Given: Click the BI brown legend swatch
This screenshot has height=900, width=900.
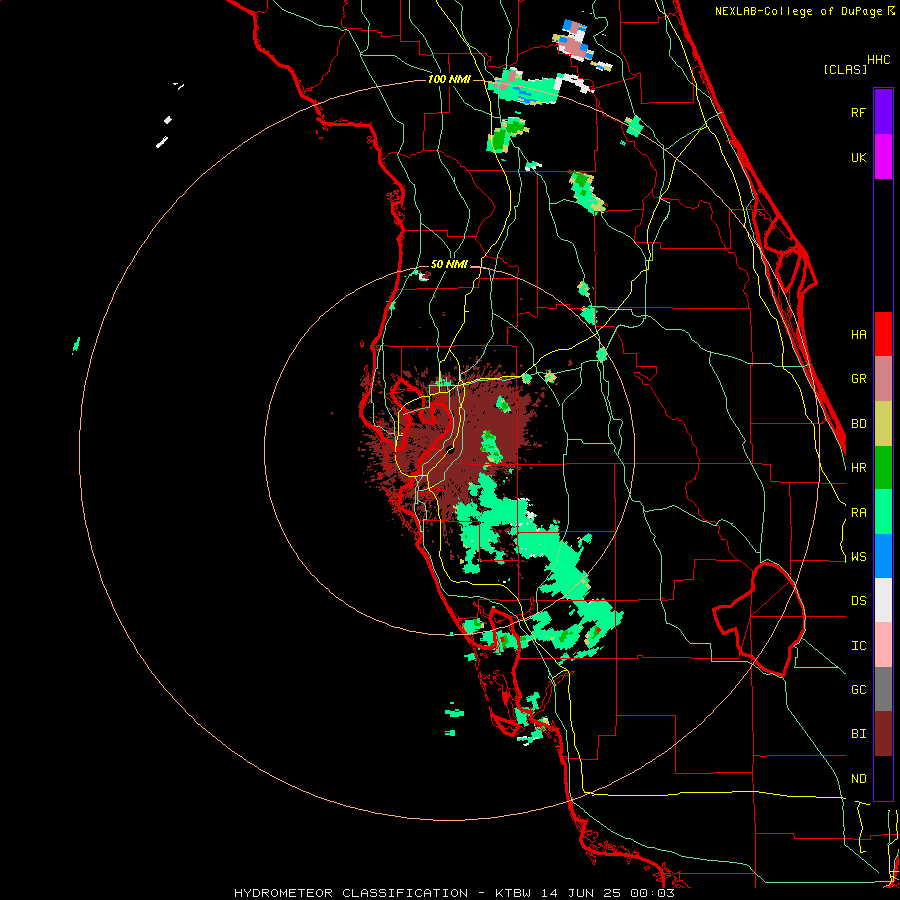Looking at the screenshot, I should pyautogui.click(x=883, y=734).
